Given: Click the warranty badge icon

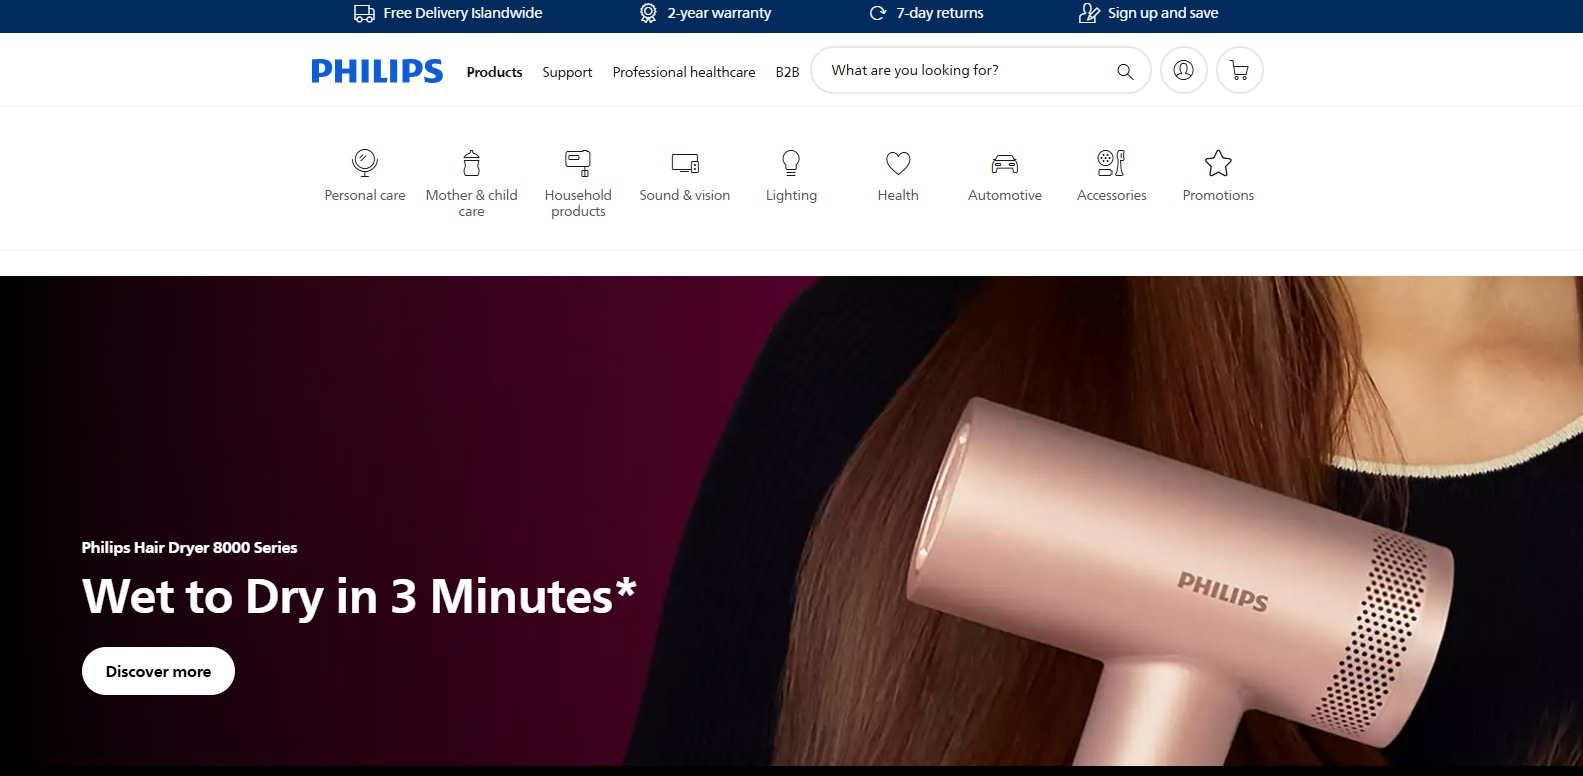Looking at the screenshot, I should tap(648, 13).
